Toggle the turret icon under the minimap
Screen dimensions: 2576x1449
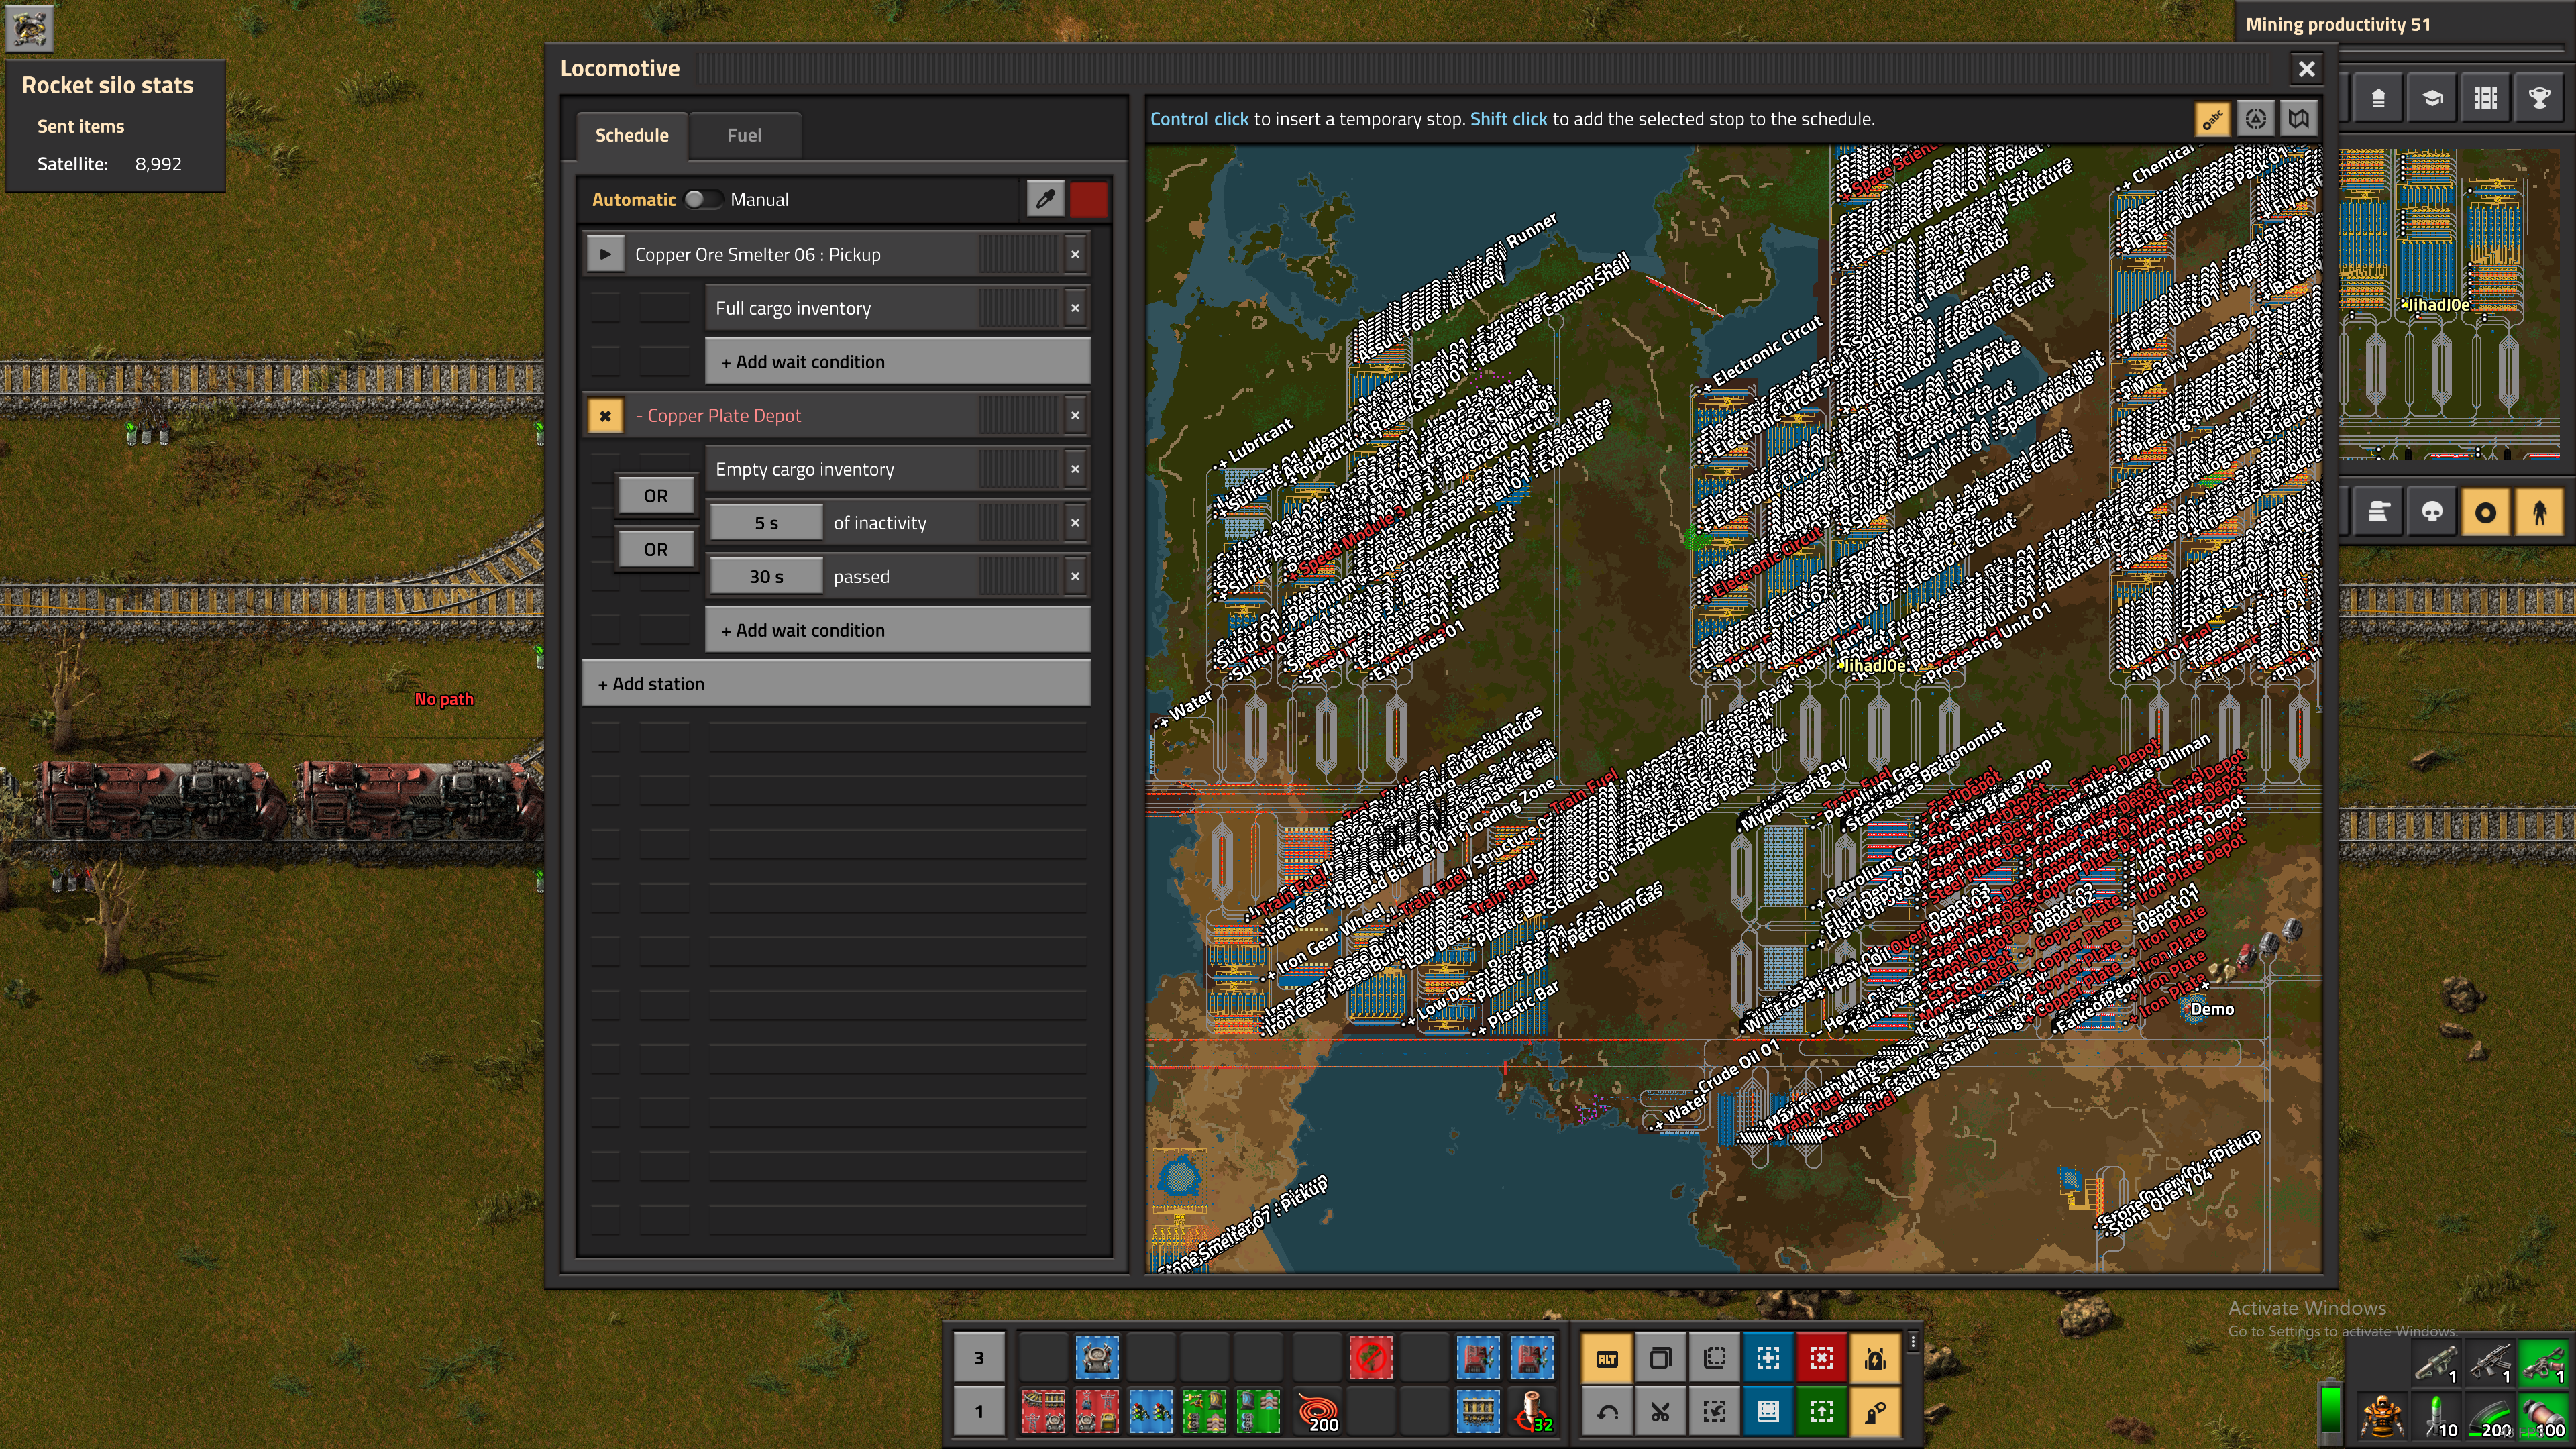tap(2378, 512)
